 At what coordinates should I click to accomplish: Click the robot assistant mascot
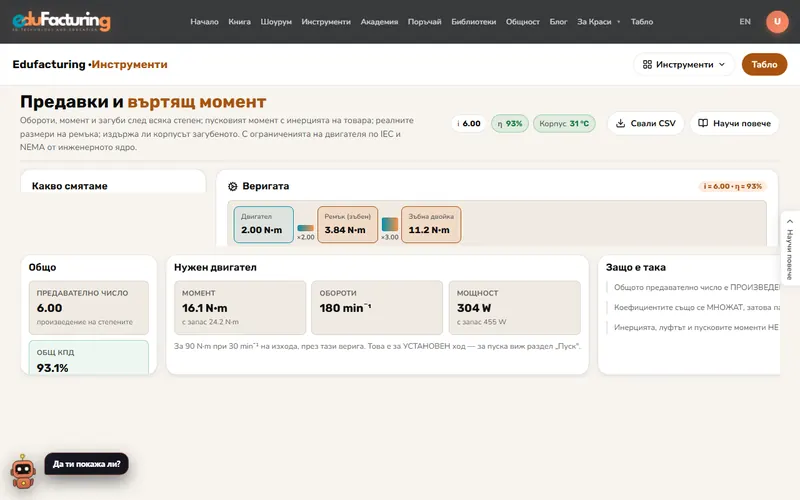(23, 471)
